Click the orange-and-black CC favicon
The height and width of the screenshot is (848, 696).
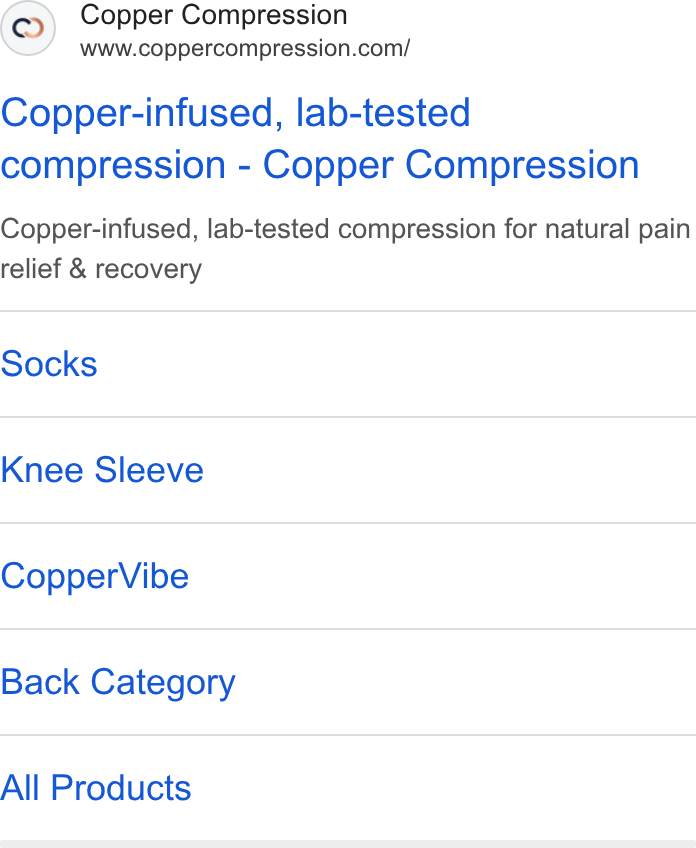[x=28, y=28]
